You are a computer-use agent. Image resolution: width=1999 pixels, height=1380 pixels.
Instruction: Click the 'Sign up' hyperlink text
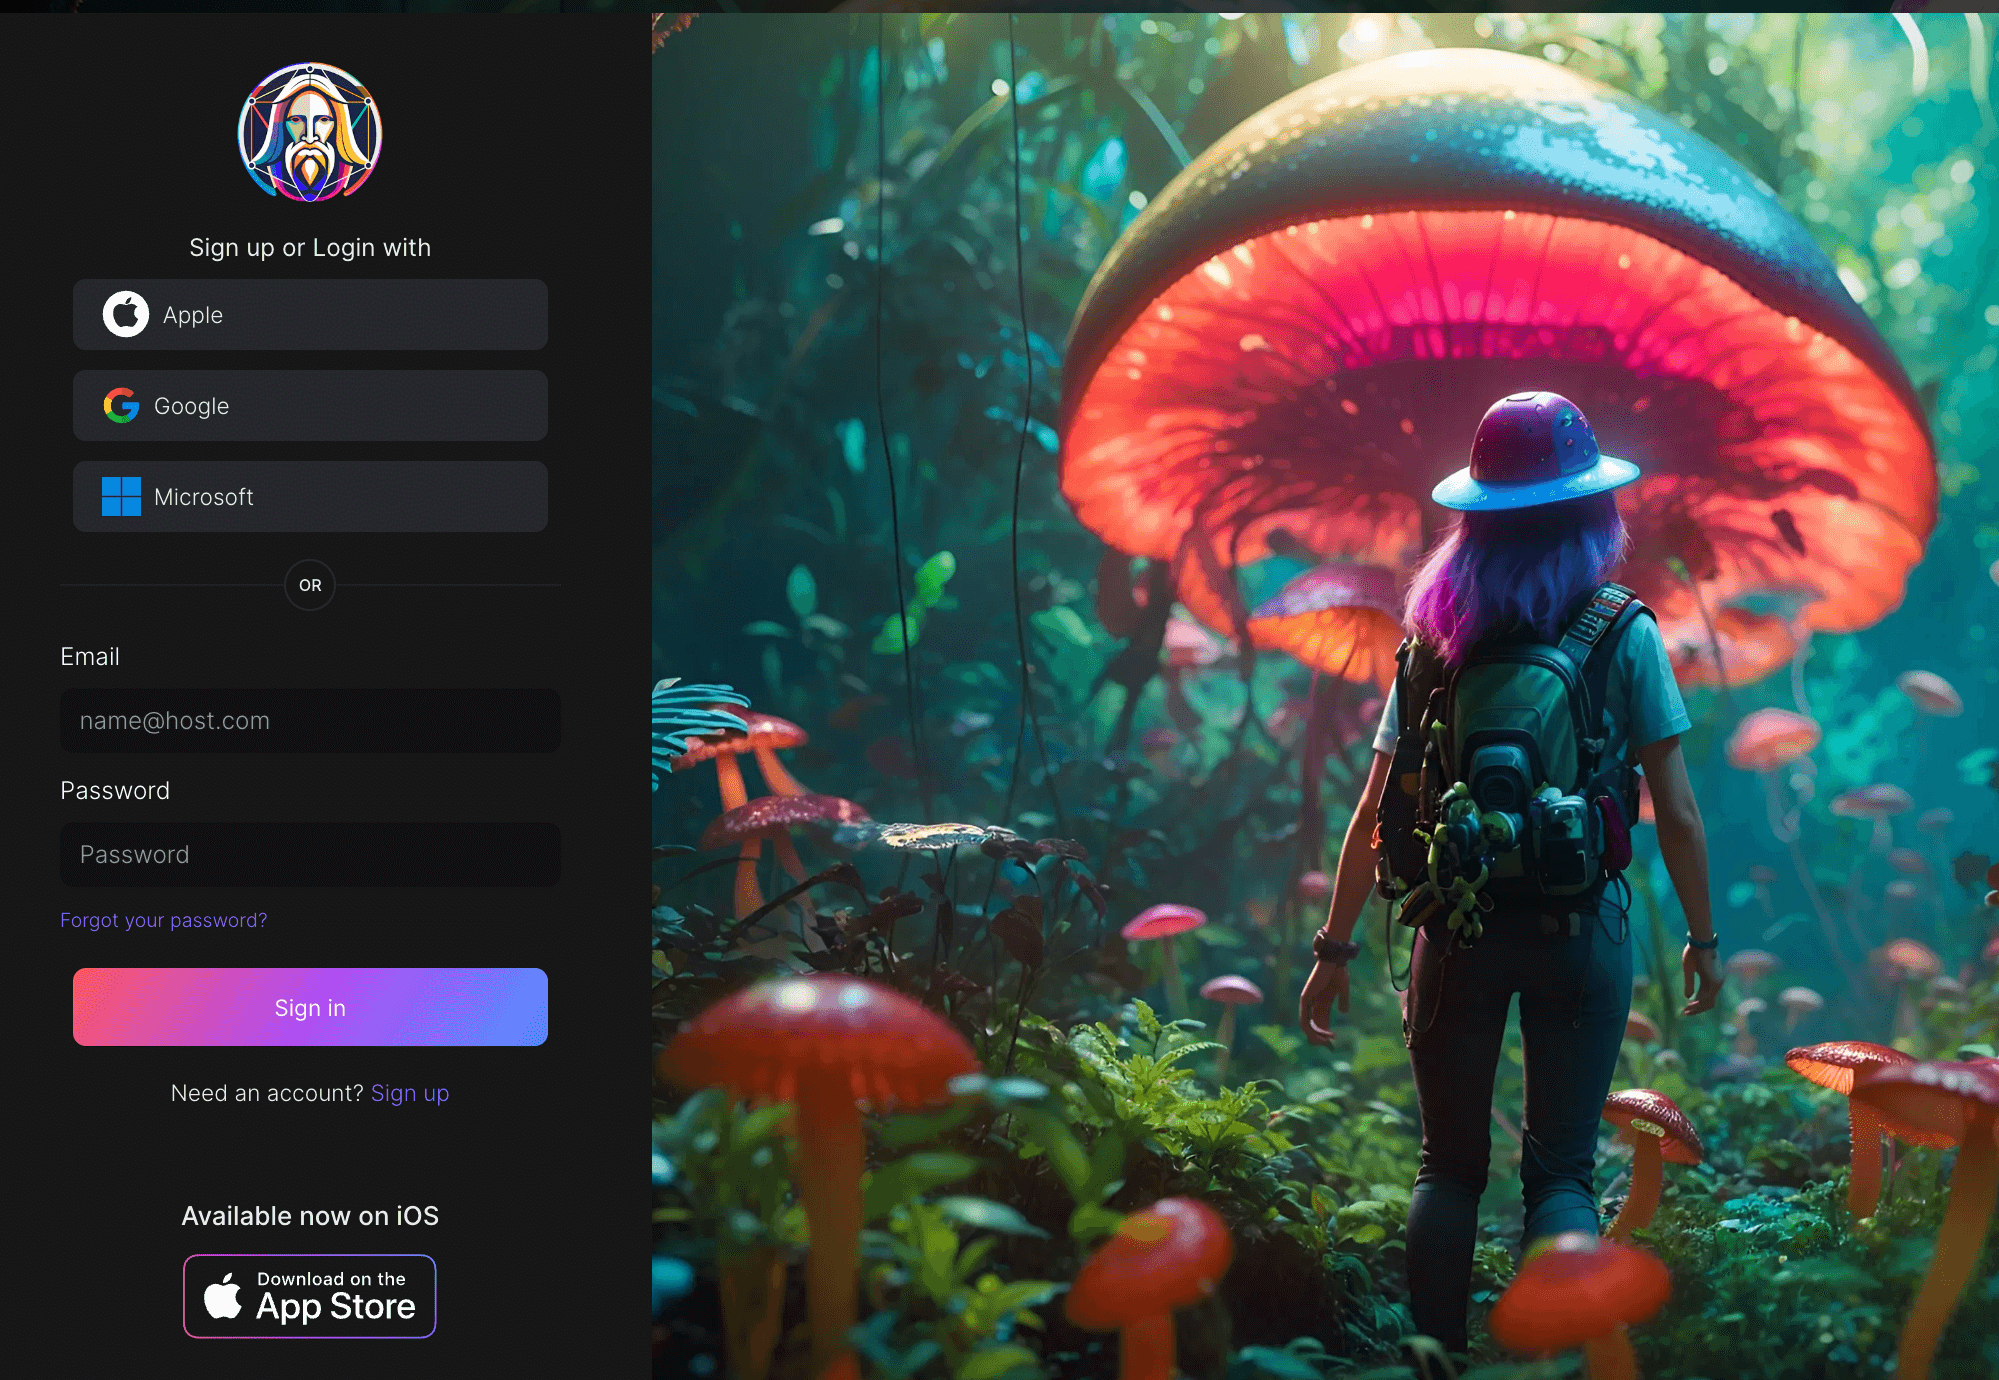point(410,1091)
